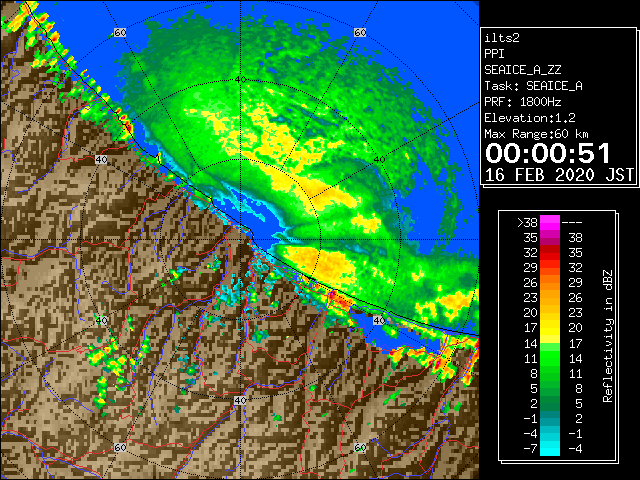
Task: Pick the cyan swatch beside '-7'
Action: [550, 449]
